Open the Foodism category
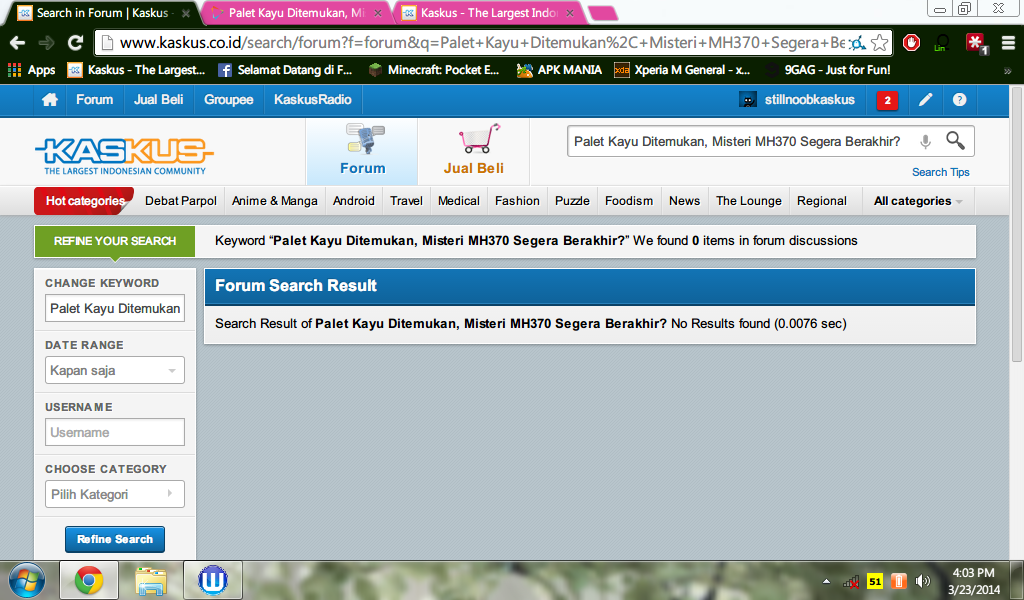 [x=629, y=201]
